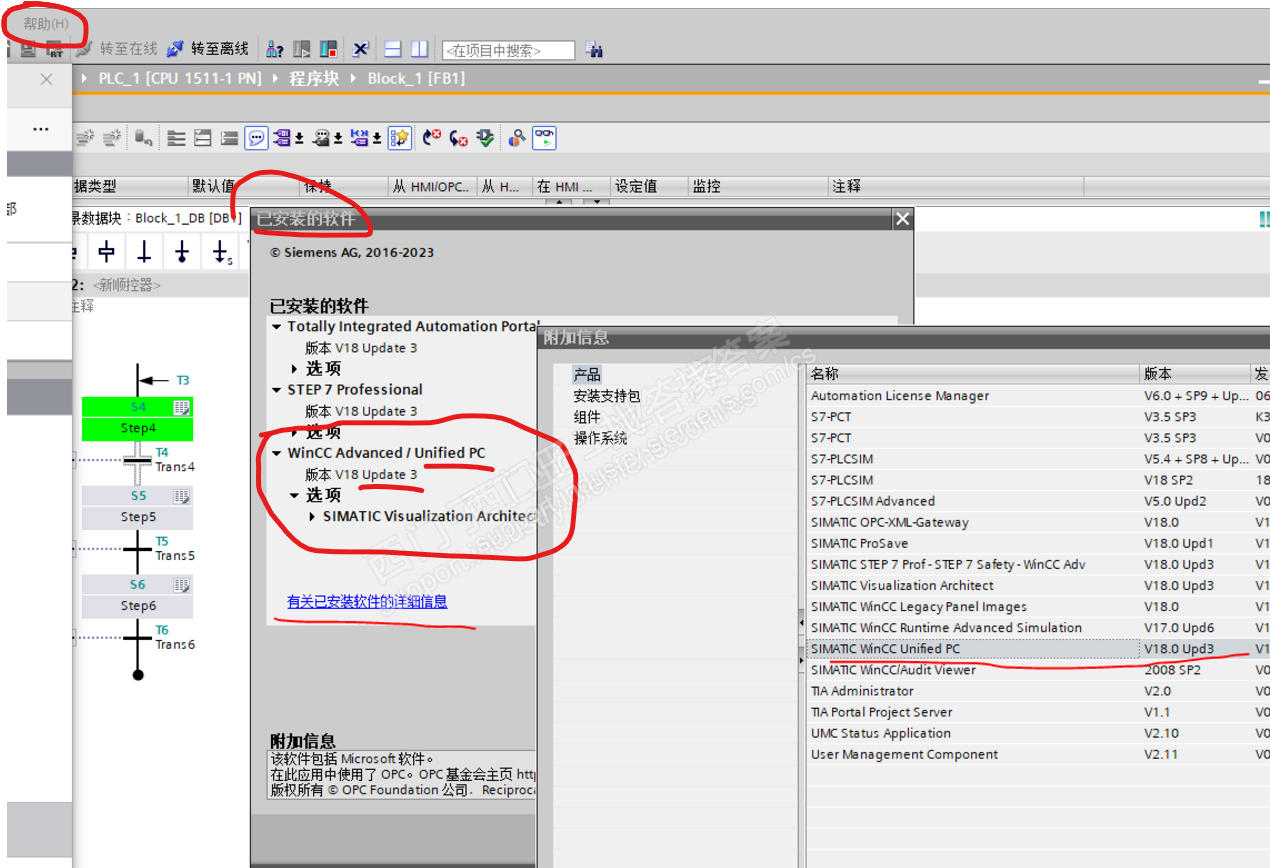The image size is (1270, 868).
Task: Select 产品 in 附加信息 list
Action: (x=587, y=374)
